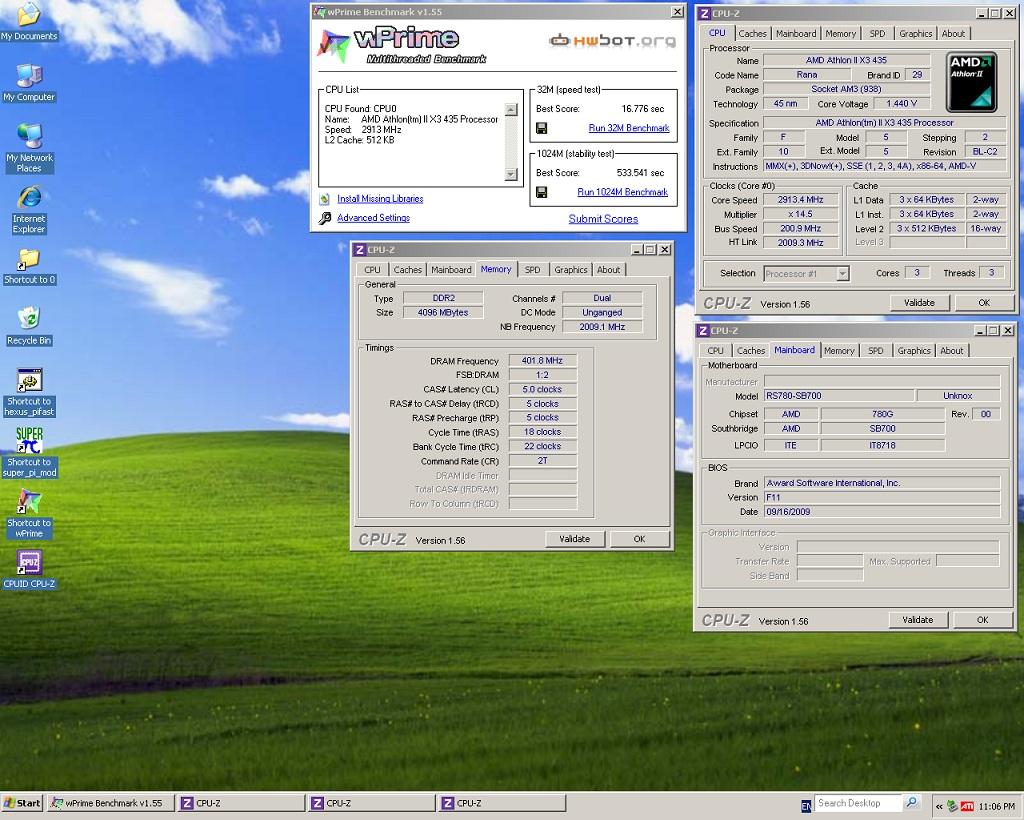Open the Recycle Bin icon
Image resolution: width=1024 pixels, height=820 pixels.
29,326
